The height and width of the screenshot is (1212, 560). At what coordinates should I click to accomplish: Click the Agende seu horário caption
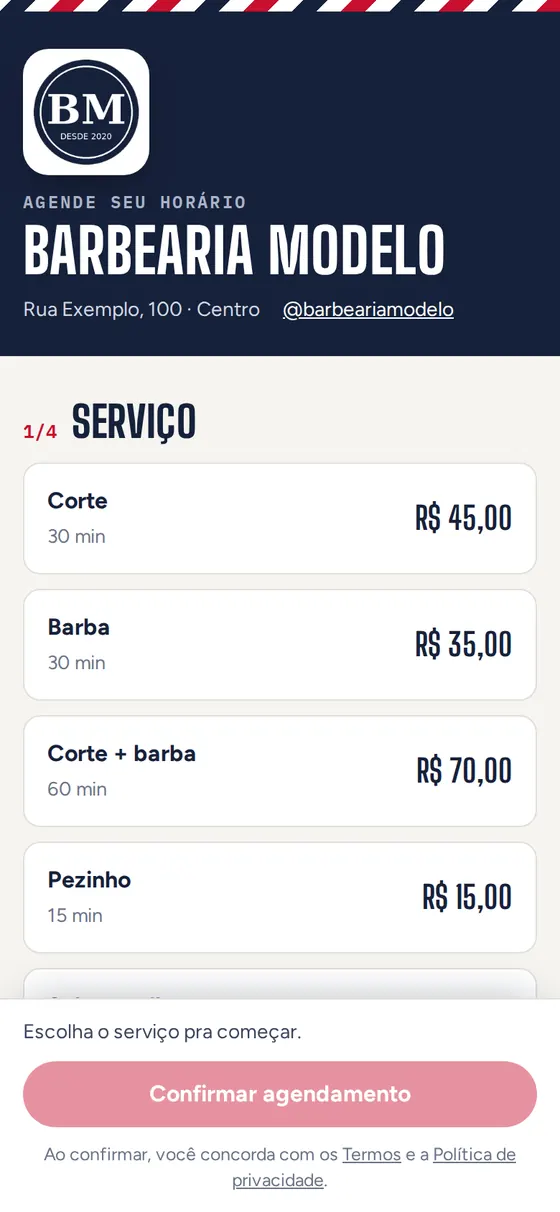(135, 202)
